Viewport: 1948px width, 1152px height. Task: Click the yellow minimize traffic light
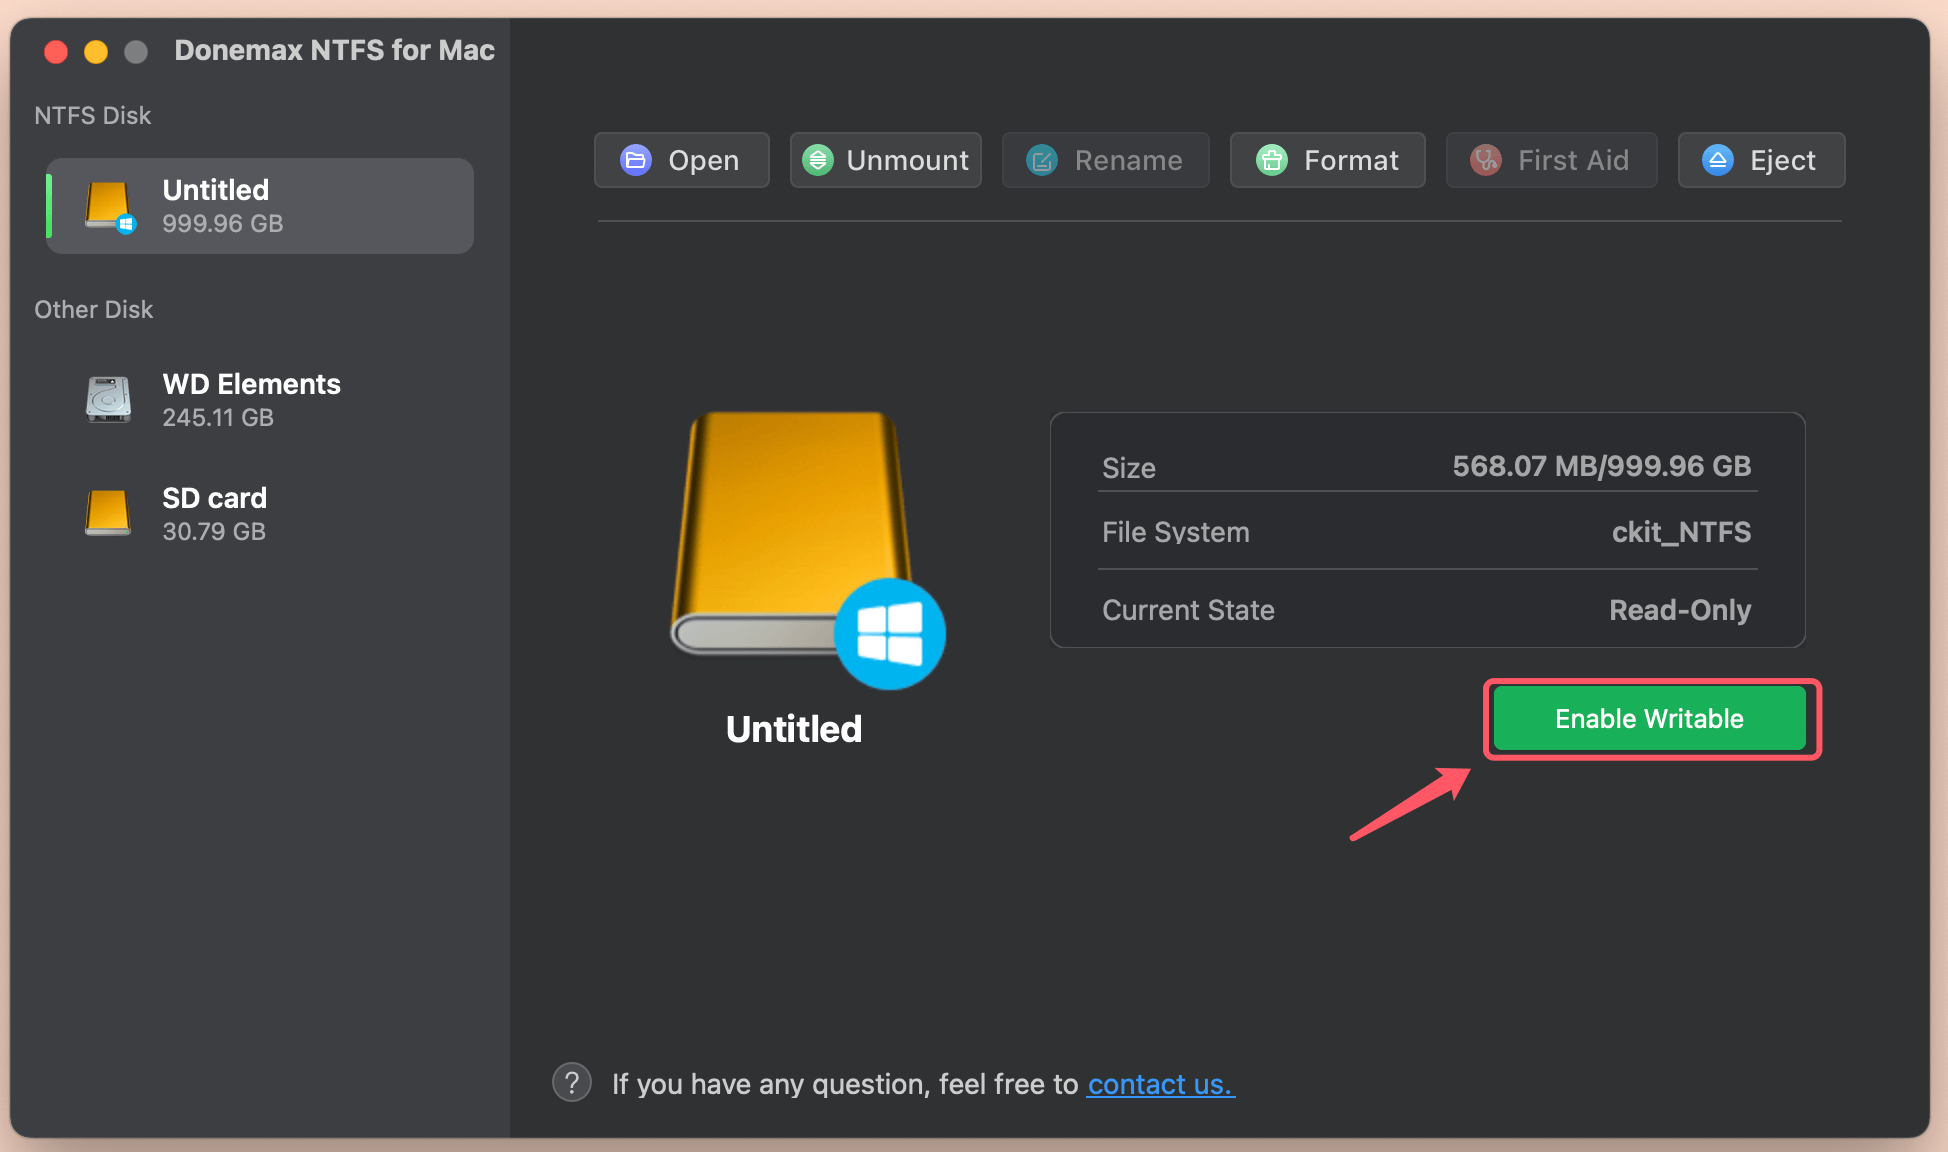(x=96, y=51)
